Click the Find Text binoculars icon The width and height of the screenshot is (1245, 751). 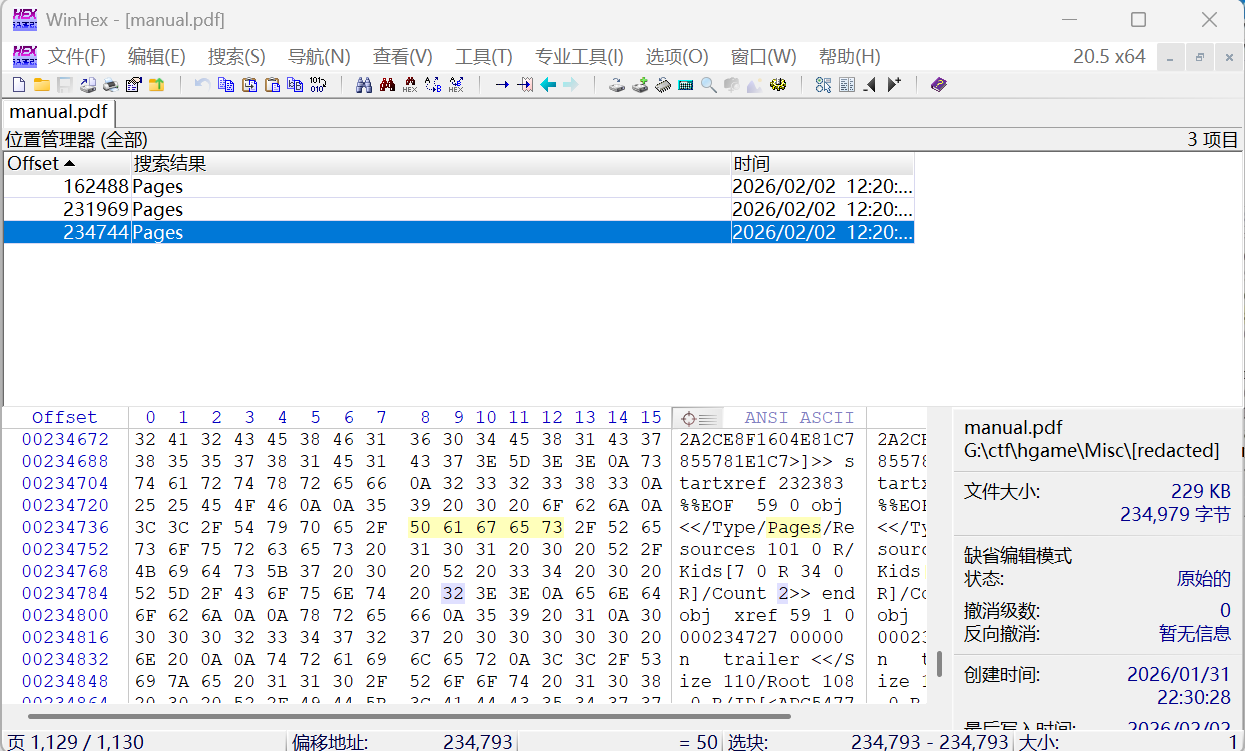pos(364,85)
